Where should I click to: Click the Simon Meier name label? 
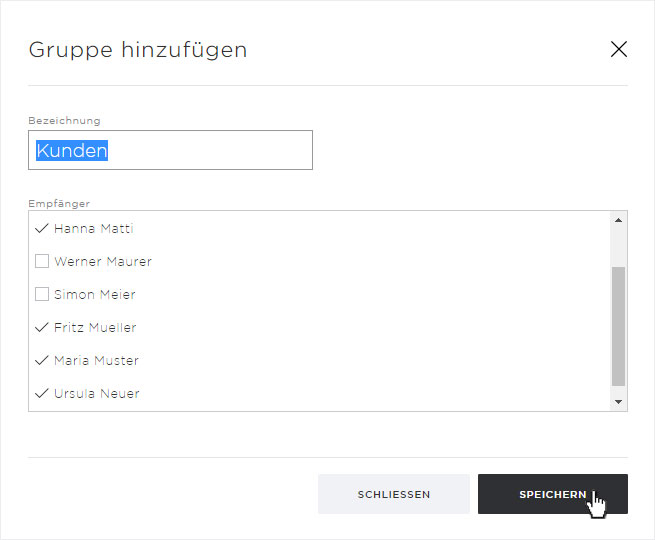[95, 295]
